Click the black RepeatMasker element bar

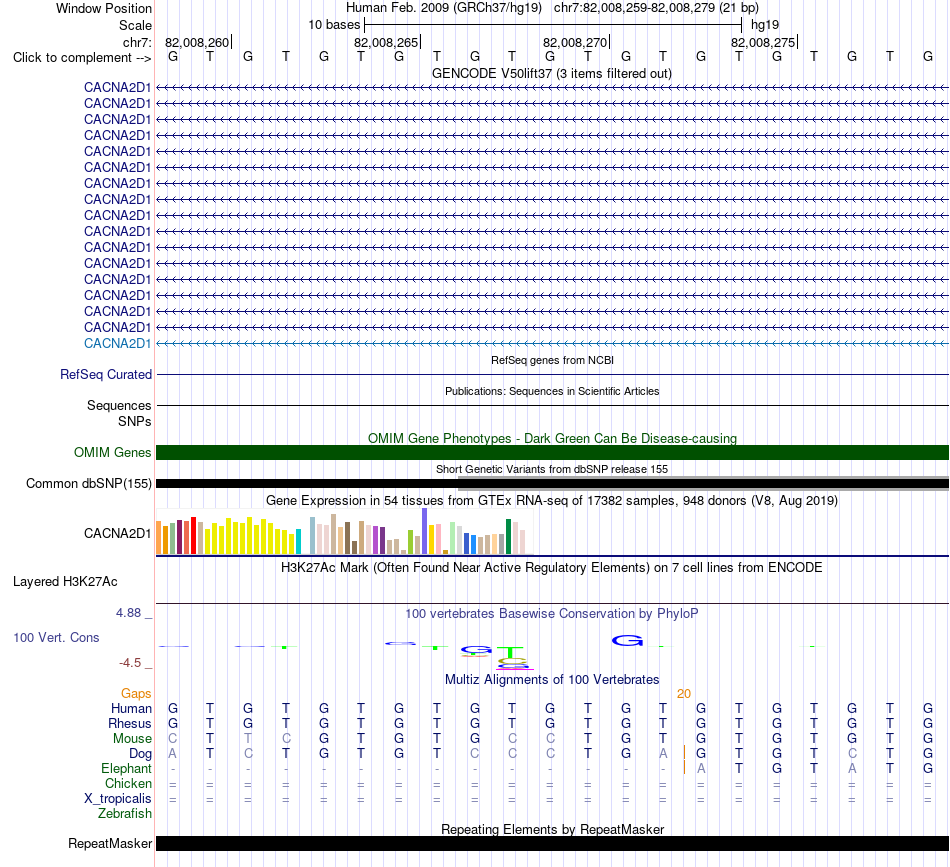552,843
